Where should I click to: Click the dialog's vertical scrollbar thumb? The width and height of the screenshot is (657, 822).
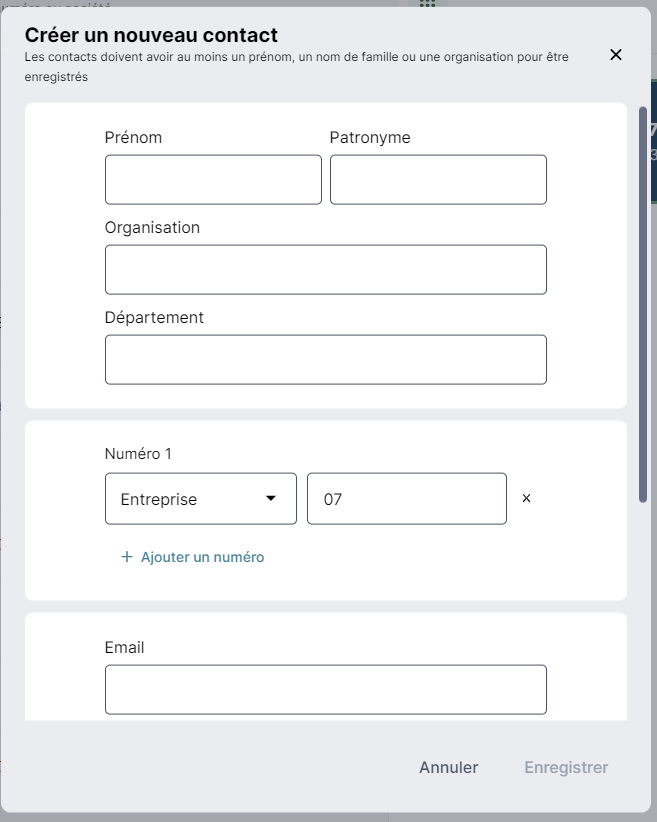tap(643, 305)
